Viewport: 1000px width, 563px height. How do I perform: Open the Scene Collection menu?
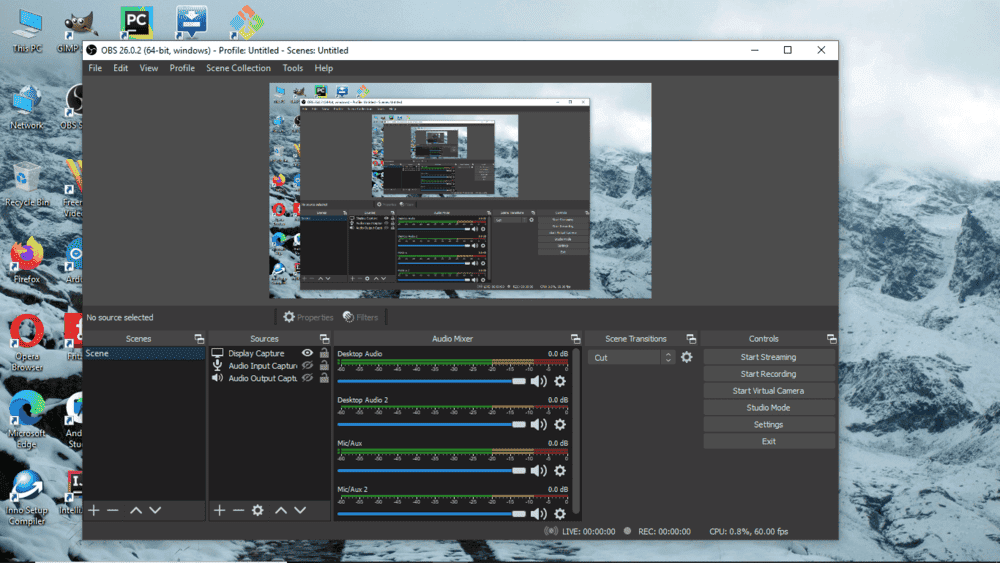pyautogui.click(x=238, y=68)
